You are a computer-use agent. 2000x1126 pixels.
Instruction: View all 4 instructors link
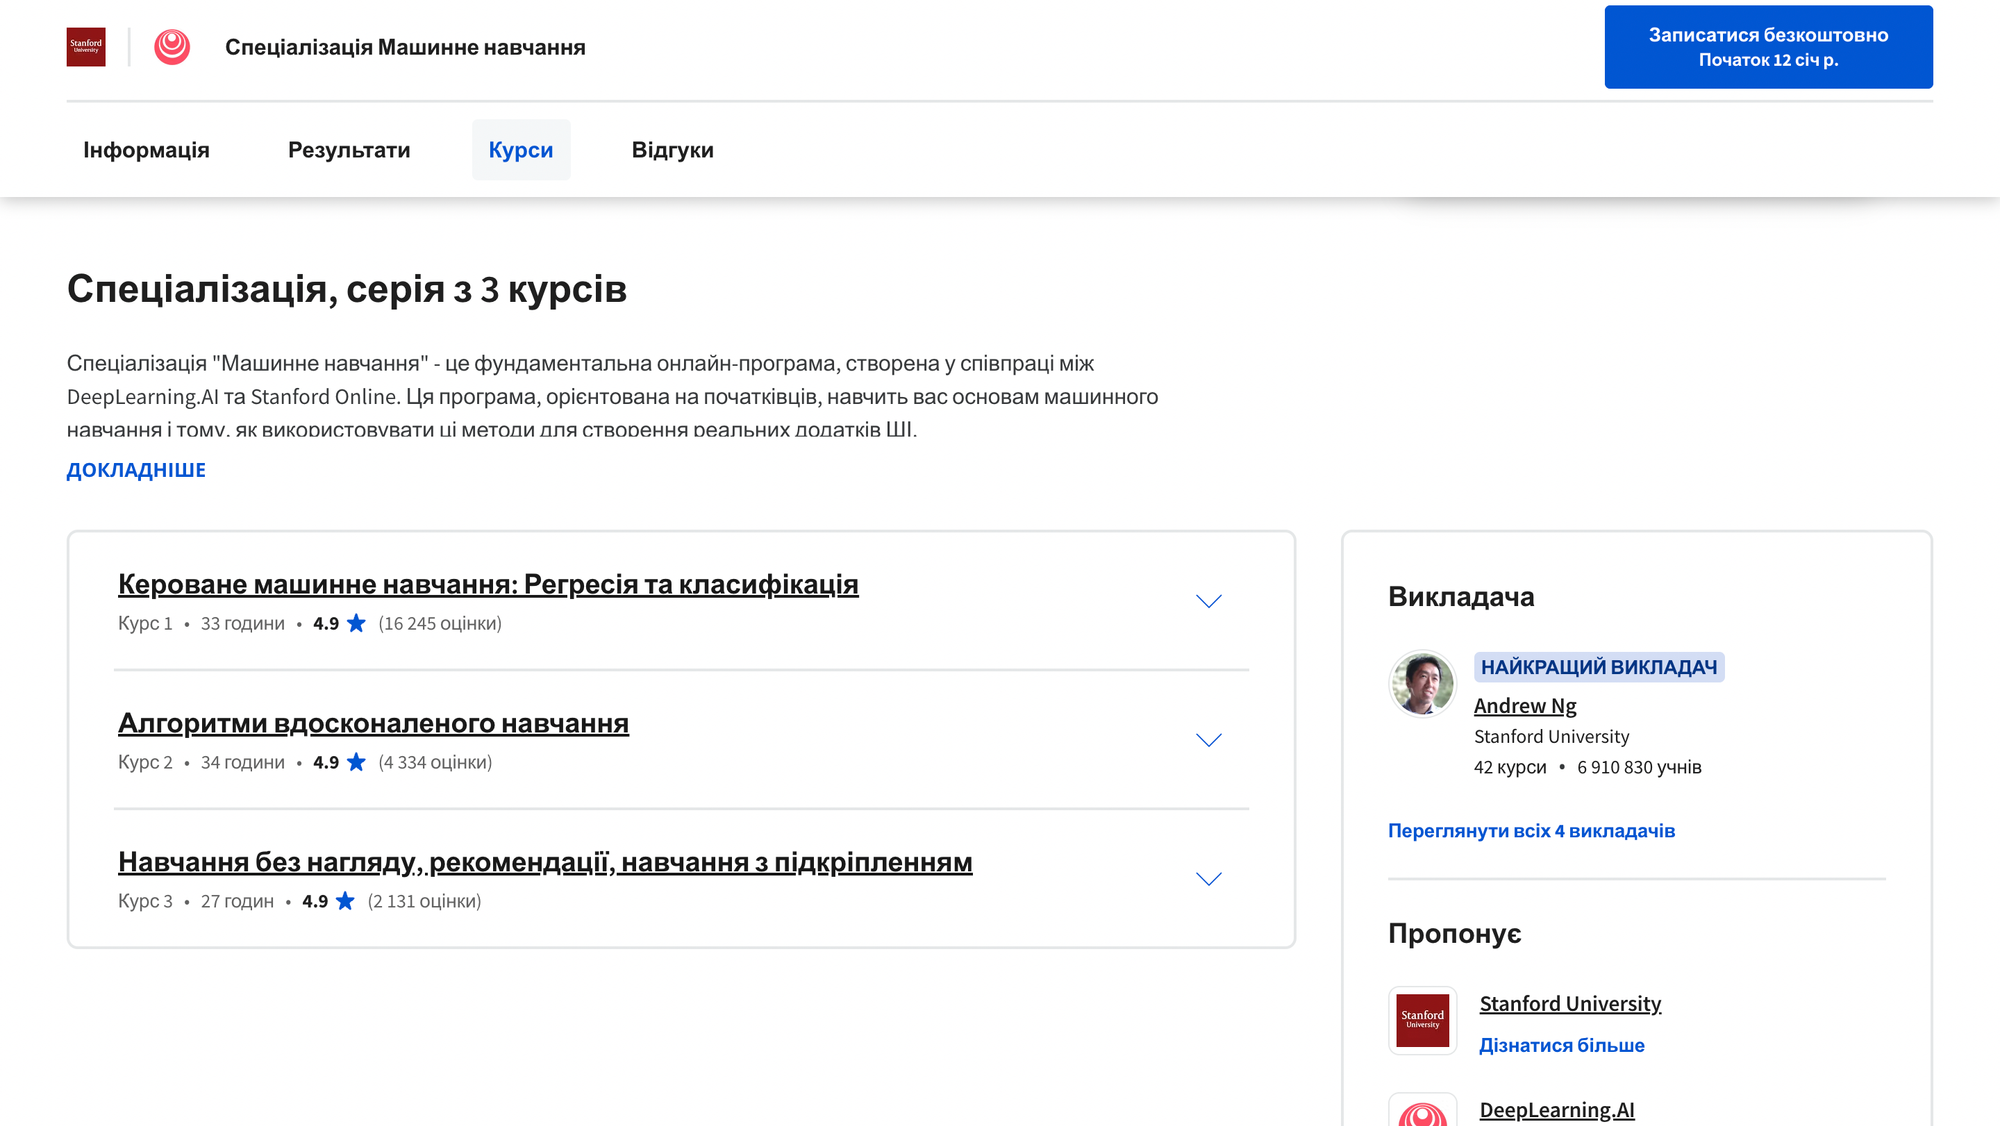[1530, 831]
